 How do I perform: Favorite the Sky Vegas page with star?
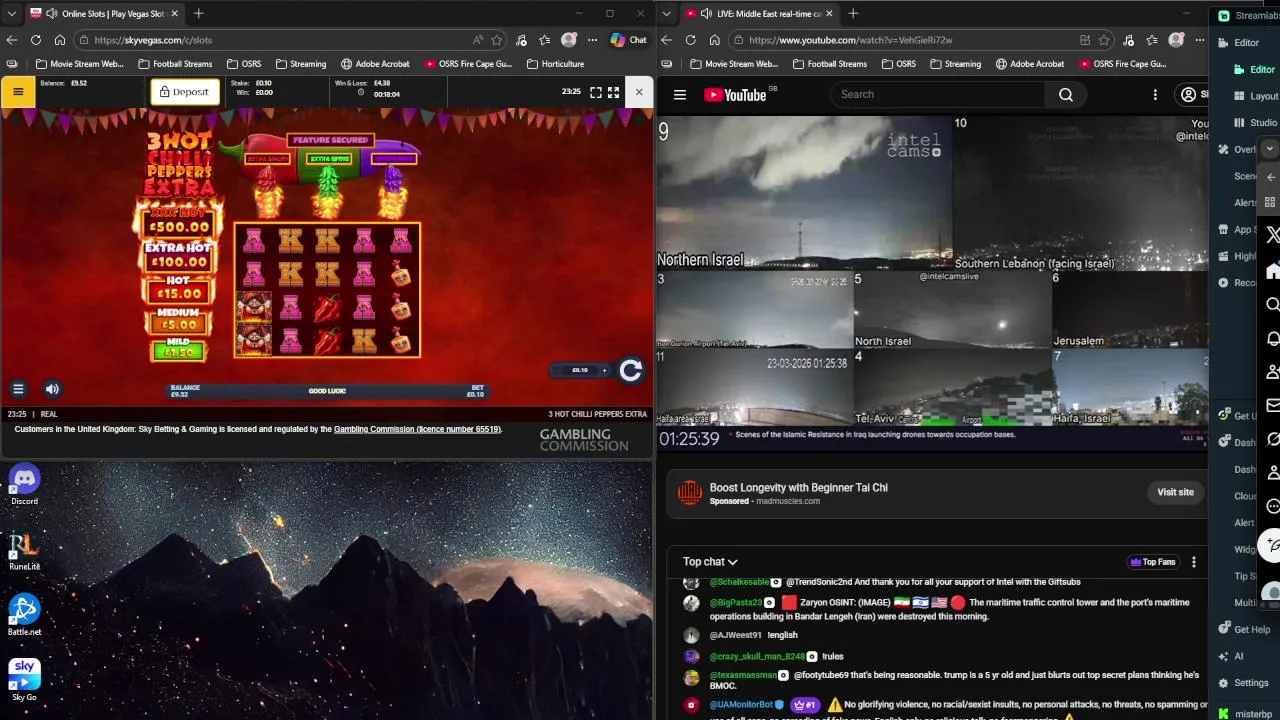[x=496, y=40]
